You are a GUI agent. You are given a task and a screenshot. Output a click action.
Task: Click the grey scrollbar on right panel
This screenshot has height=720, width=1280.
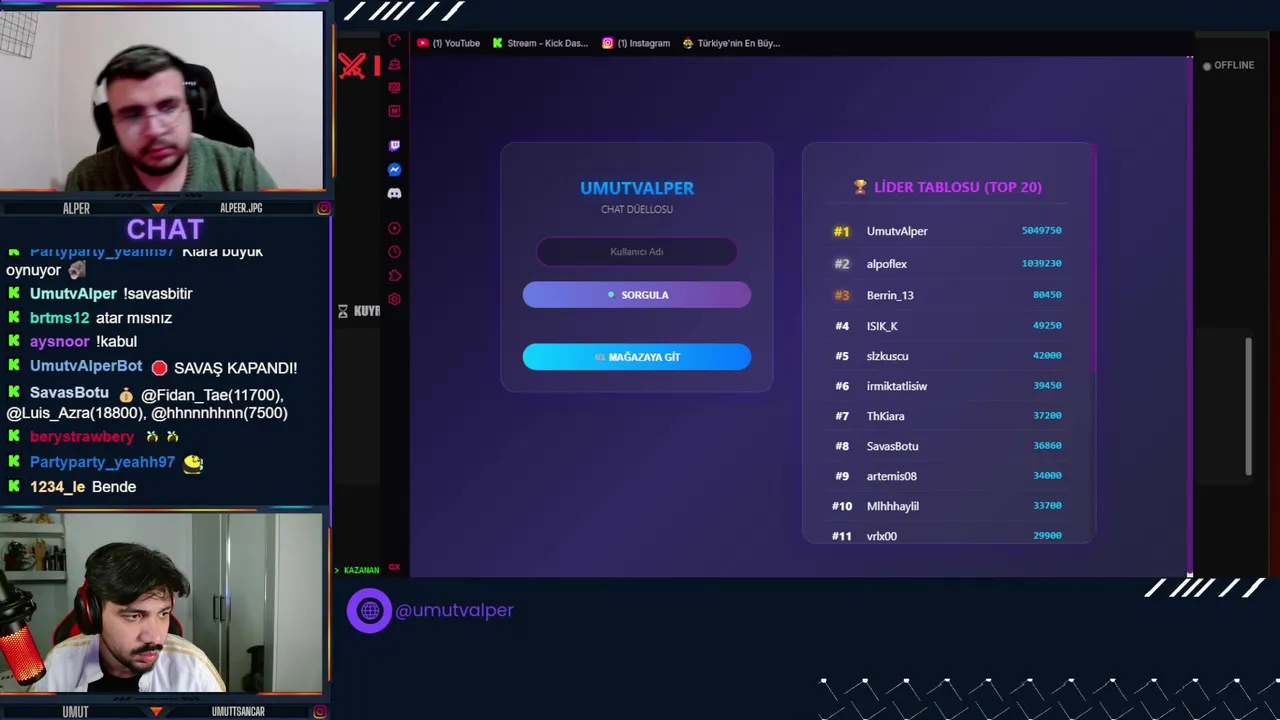point(1248,407)
